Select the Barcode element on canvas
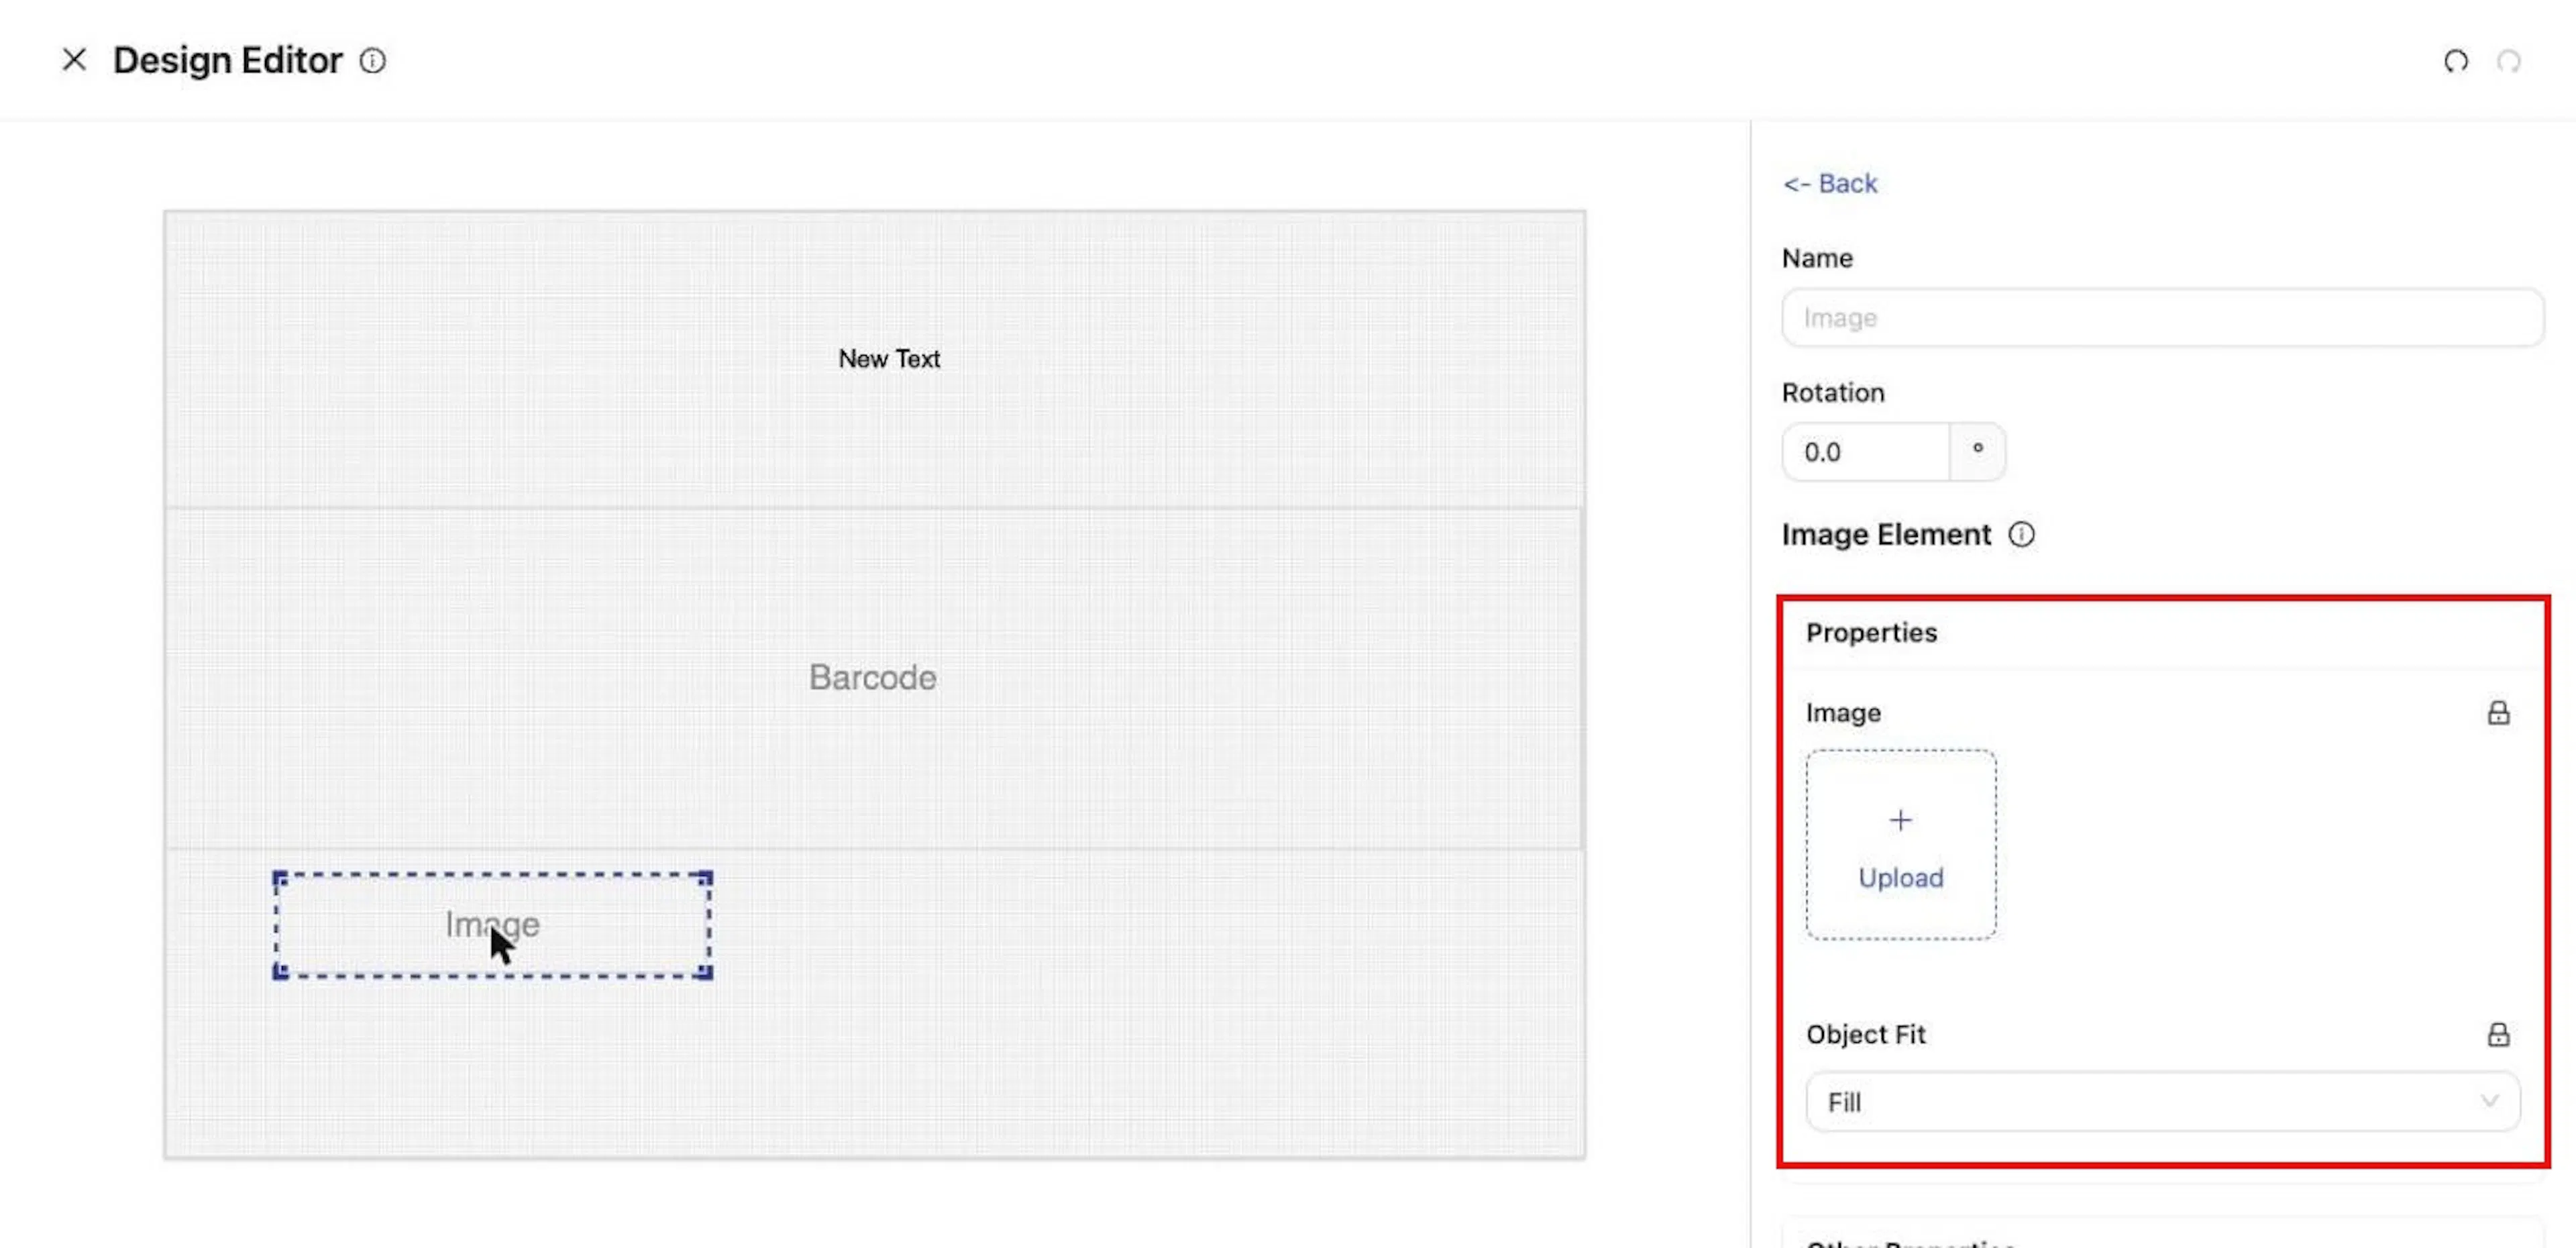Screen dimensions: 2576x1248 click(x=873, y=678)
